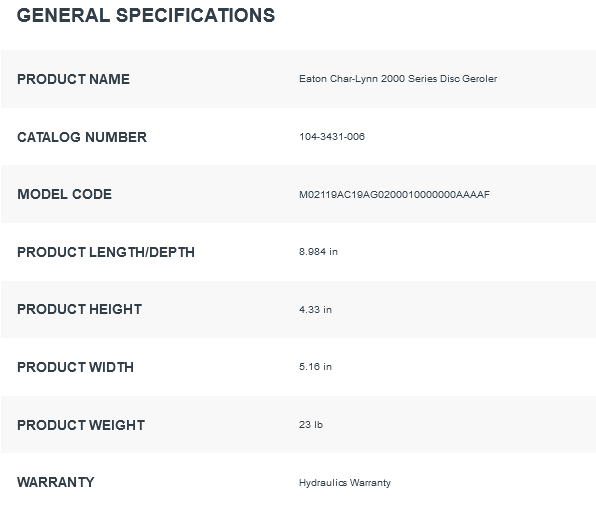The height and width of the screenshot is (510, 596).
Task: Select the PRODUCT WEIGHT label
Action: [x=81, y=425]
